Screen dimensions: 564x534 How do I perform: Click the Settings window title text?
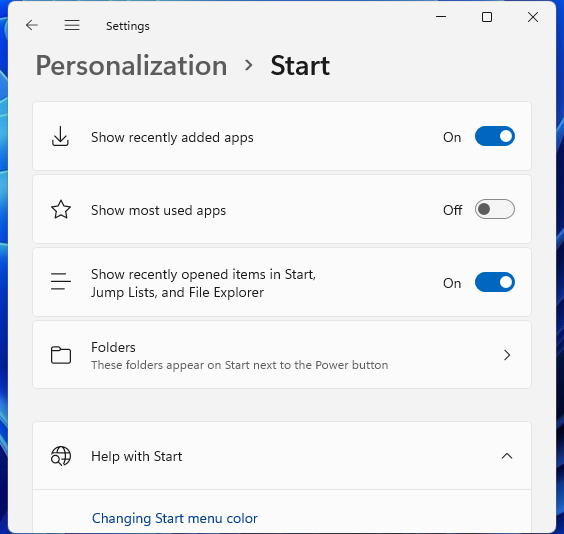(x=128, y=26)
